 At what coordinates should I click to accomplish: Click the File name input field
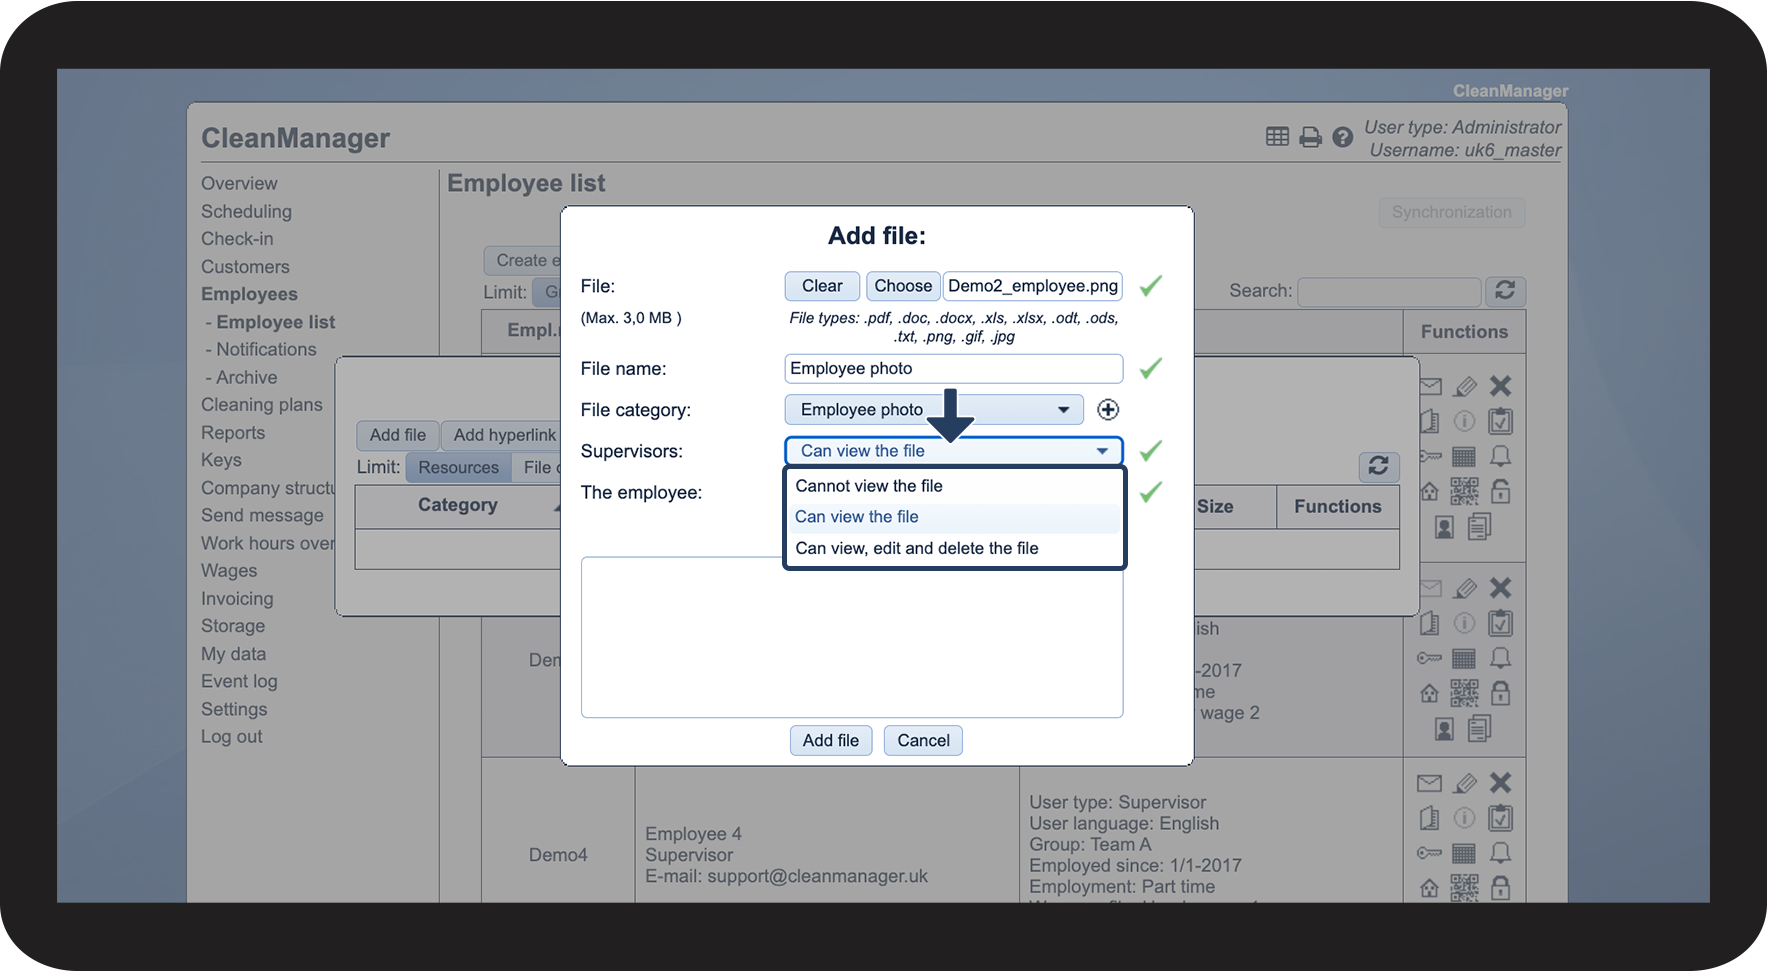pyautogui.click(x=954, y=369)
